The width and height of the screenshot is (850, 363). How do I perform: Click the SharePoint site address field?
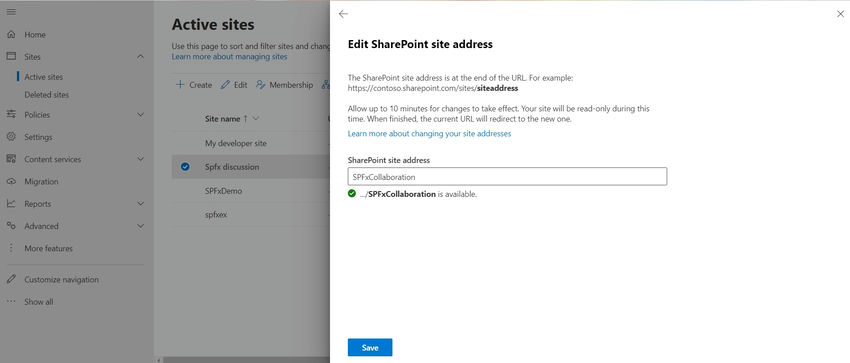point(507,177)
